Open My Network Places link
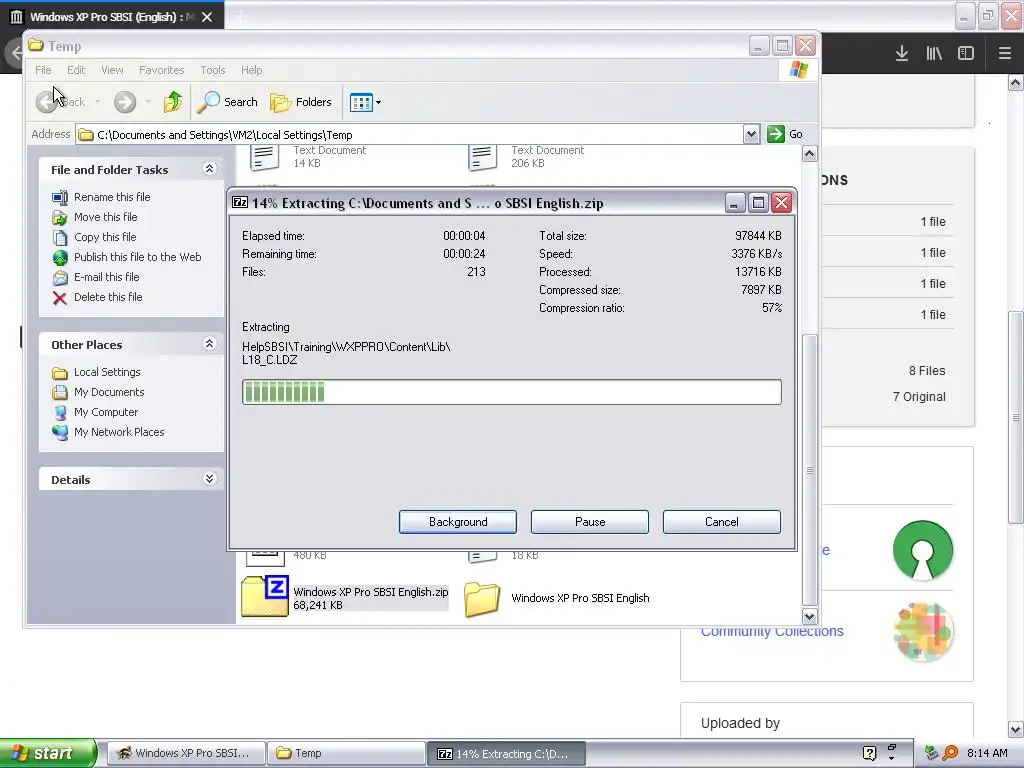 click(x=119, y=432)
